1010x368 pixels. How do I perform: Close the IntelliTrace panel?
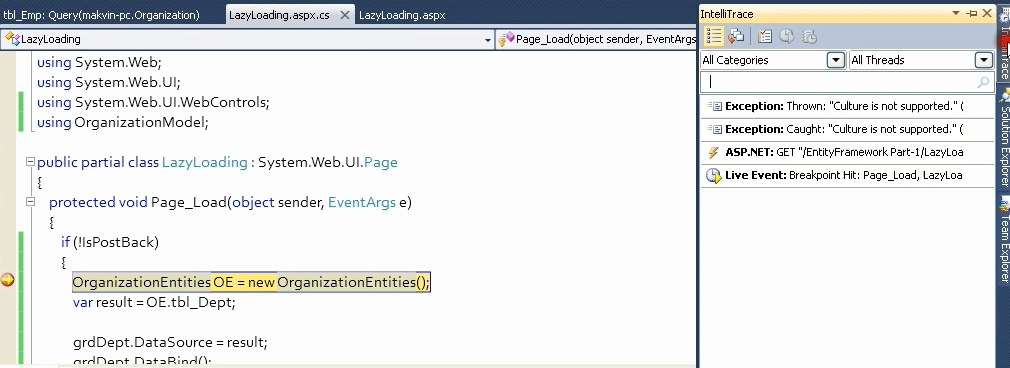click(987, 14)
